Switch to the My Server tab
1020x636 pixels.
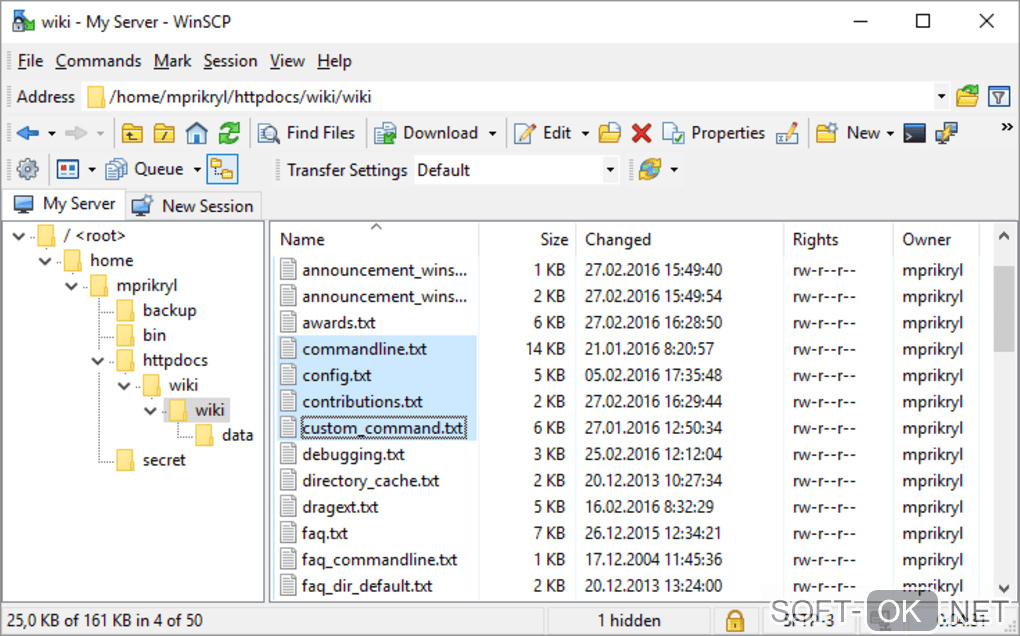coord(64,204)
